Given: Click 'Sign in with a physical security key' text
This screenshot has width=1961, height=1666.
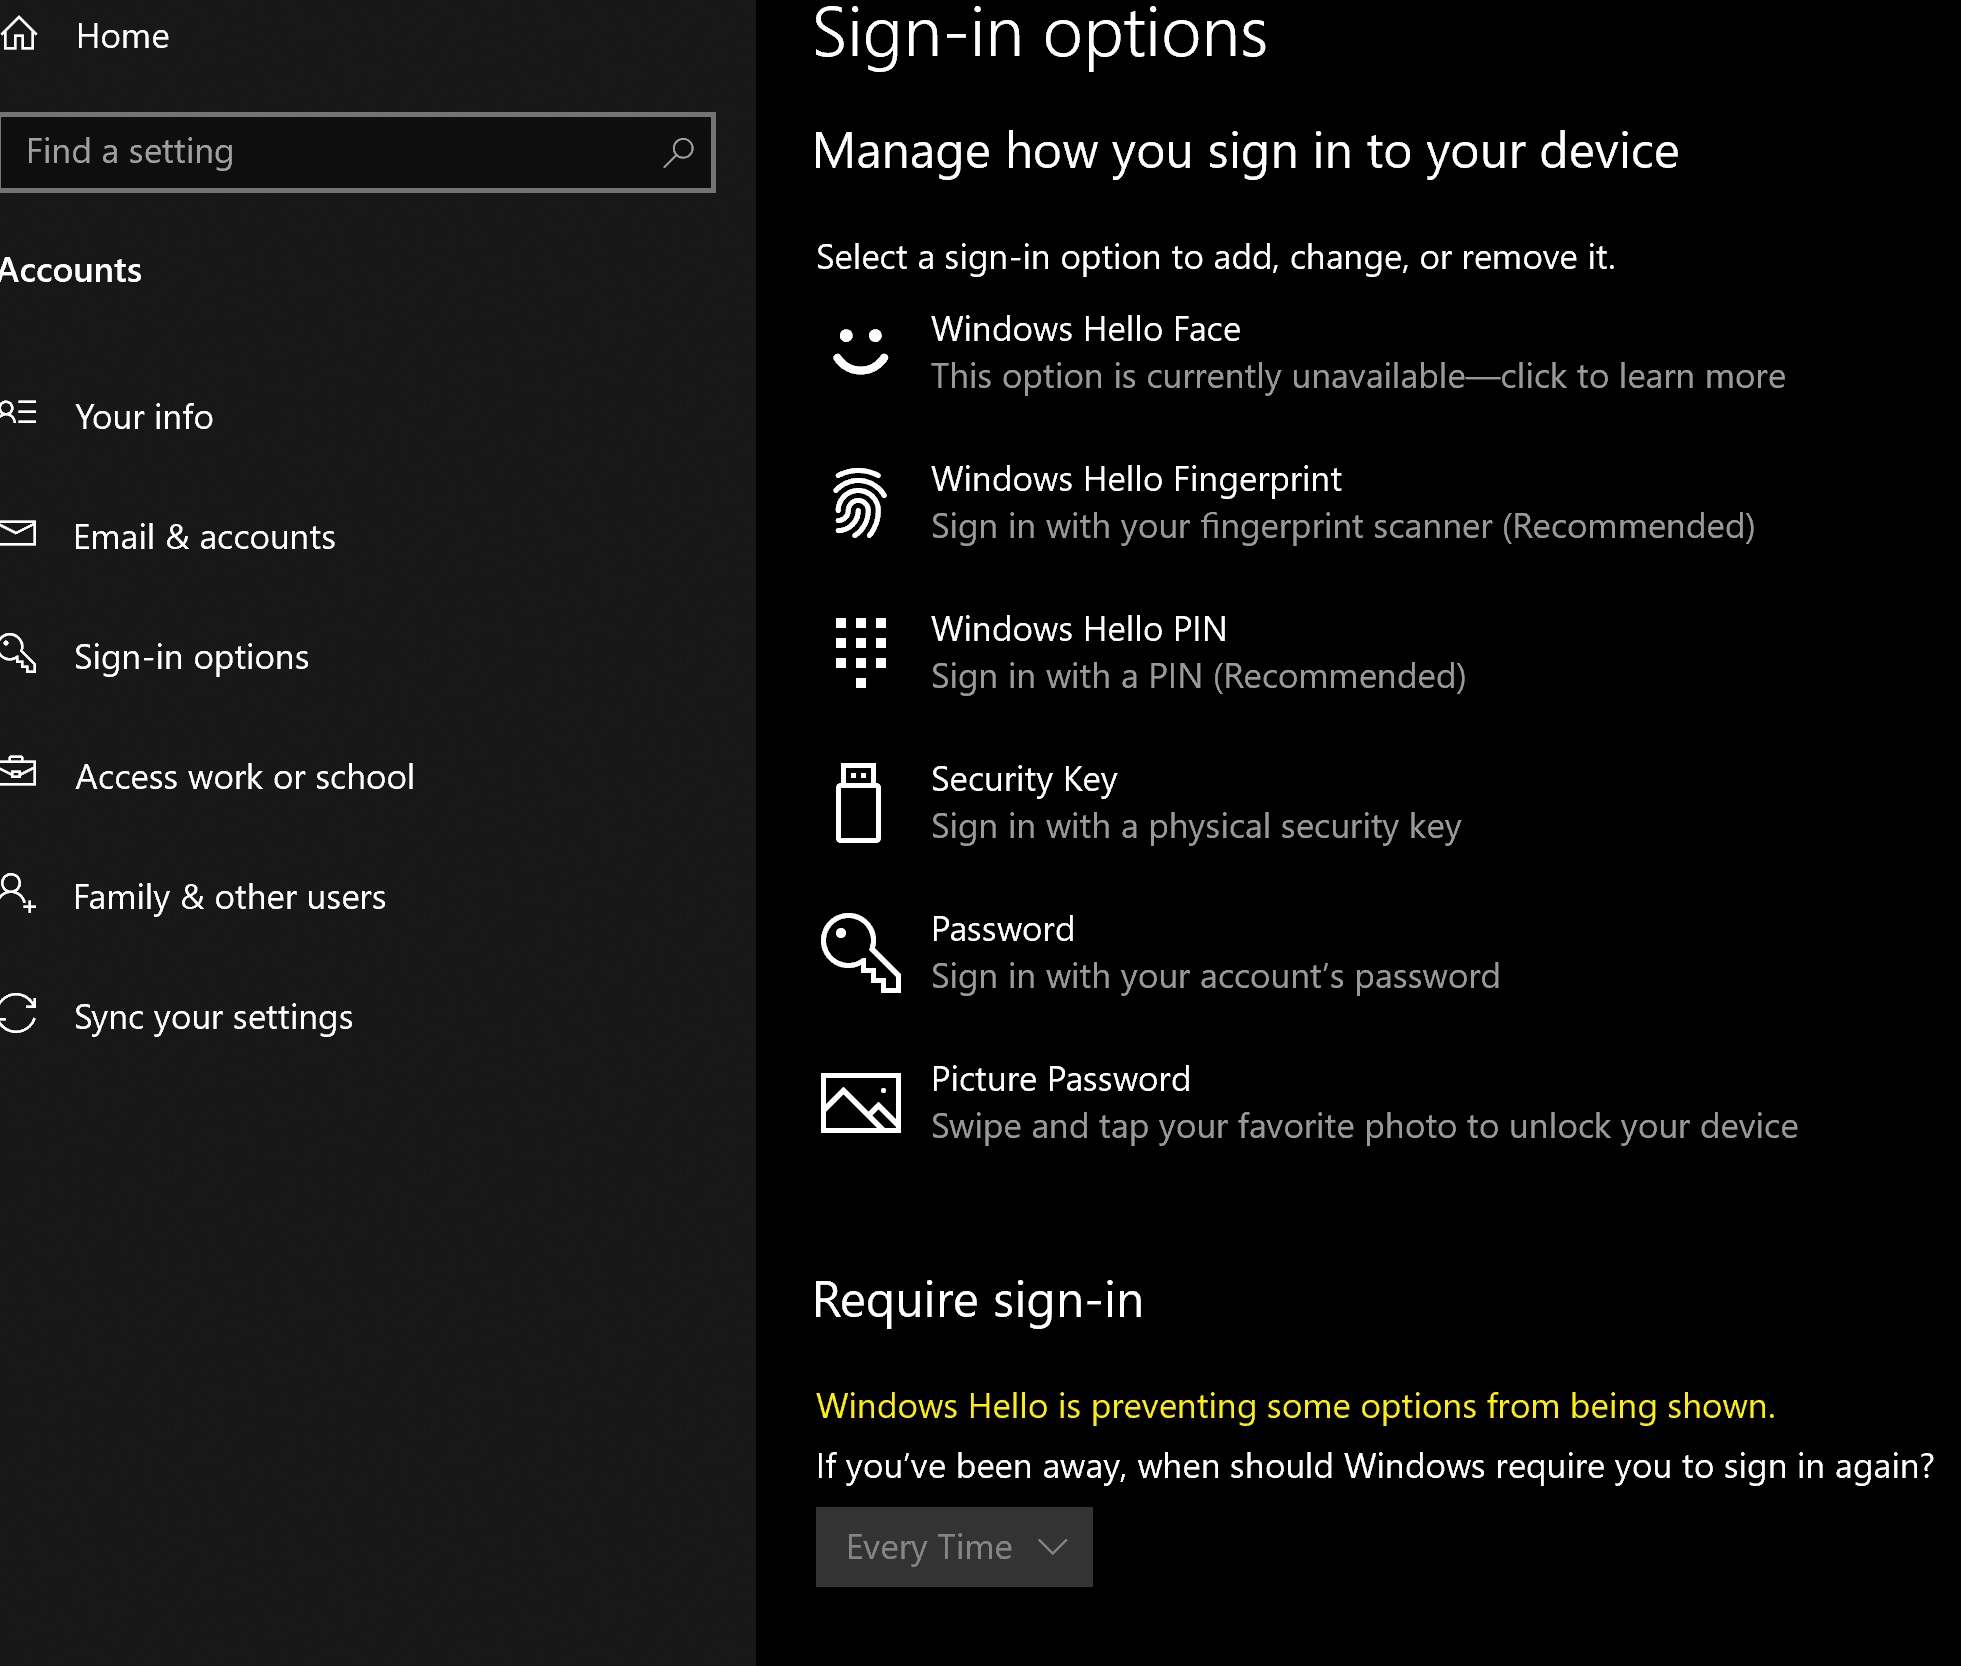Looking at the screenshot, I should [1196, 827].
